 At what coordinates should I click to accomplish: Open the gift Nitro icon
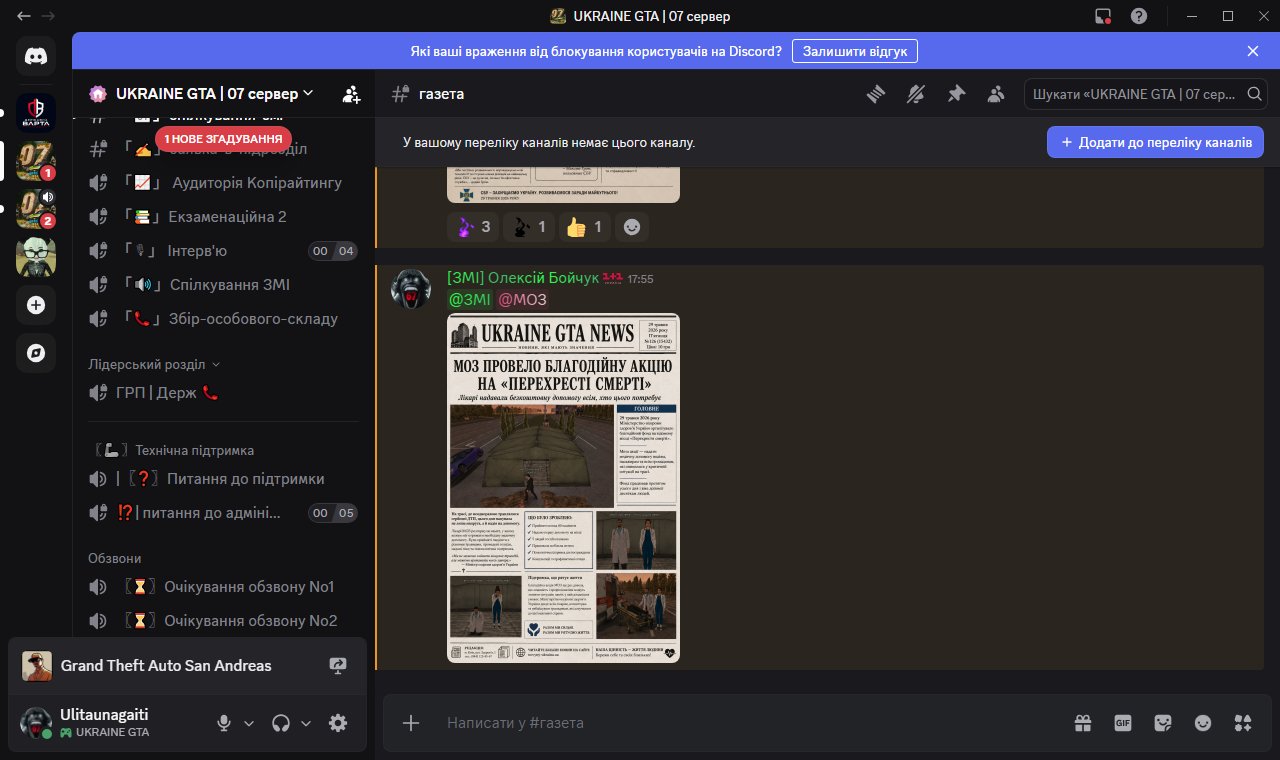tap(1083, 723)
